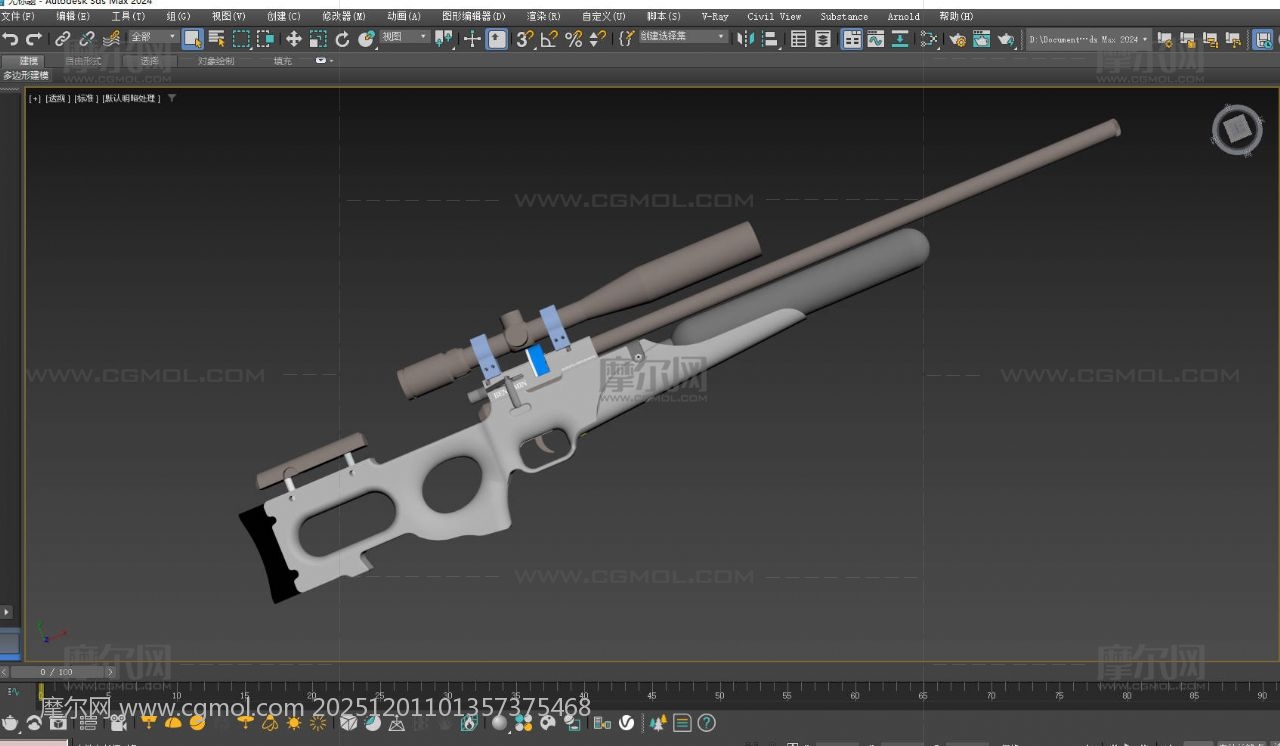Open the 渲染(R) menu
Screen dimensions: 1280x746
[x=543, y=16]
